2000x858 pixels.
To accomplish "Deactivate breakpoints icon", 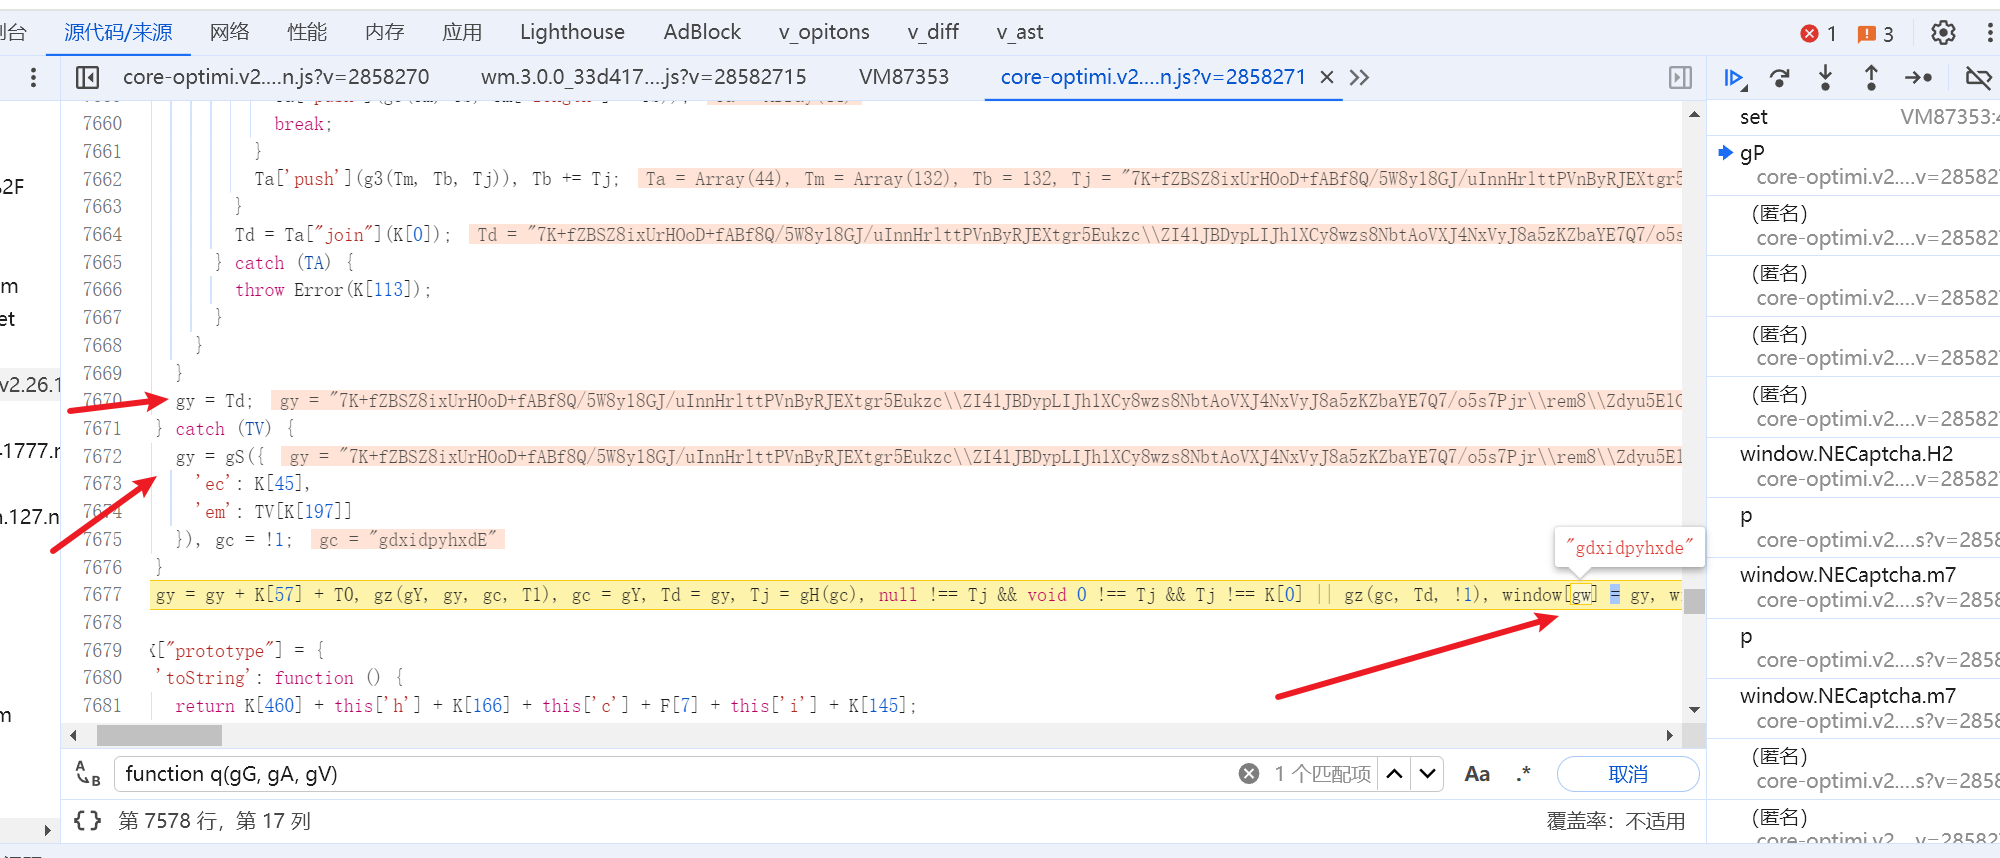I will 1978,78.
